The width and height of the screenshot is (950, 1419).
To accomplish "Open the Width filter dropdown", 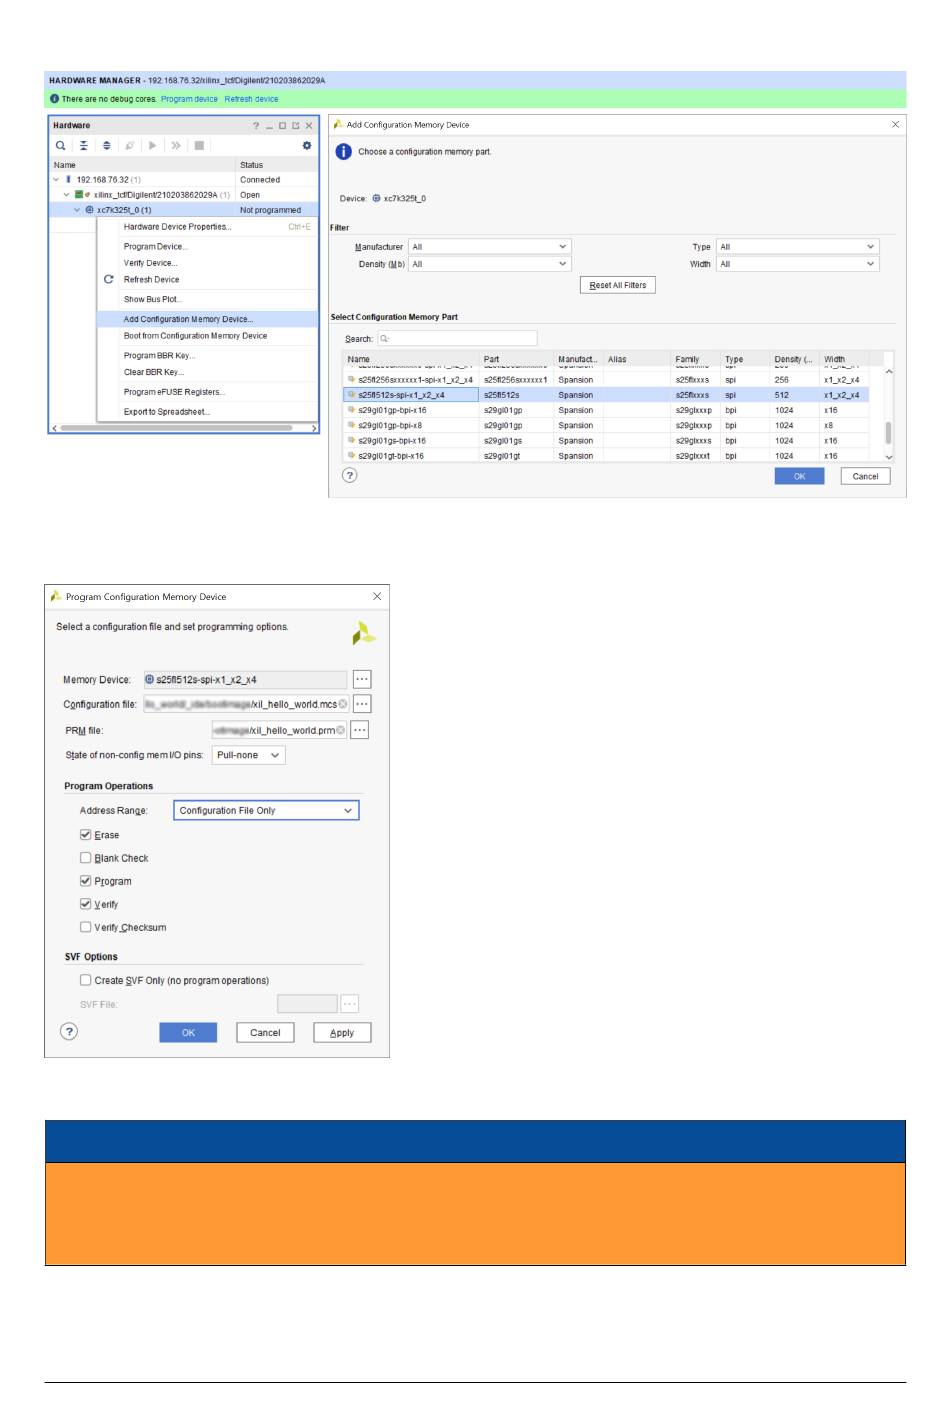I will click(798, 264).
